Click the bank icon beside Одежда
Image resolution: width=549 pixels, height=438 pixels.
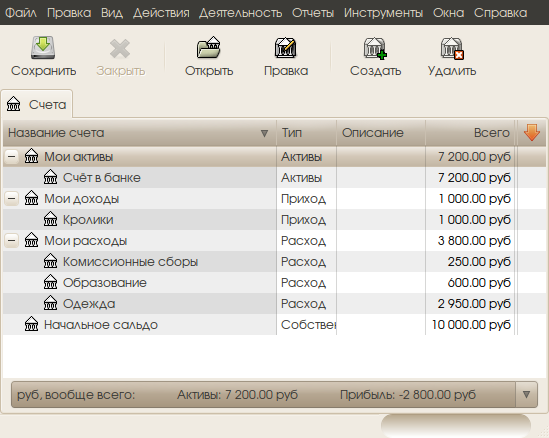(50, 303)
